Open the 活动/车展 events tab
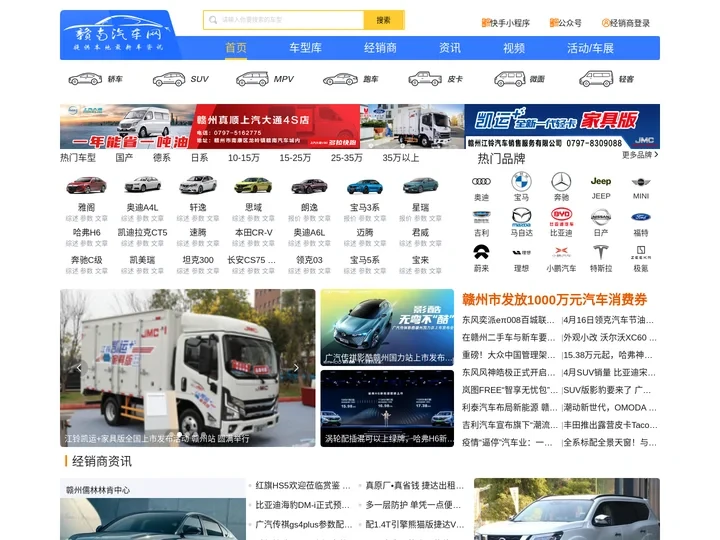 [x=590, y=48]
